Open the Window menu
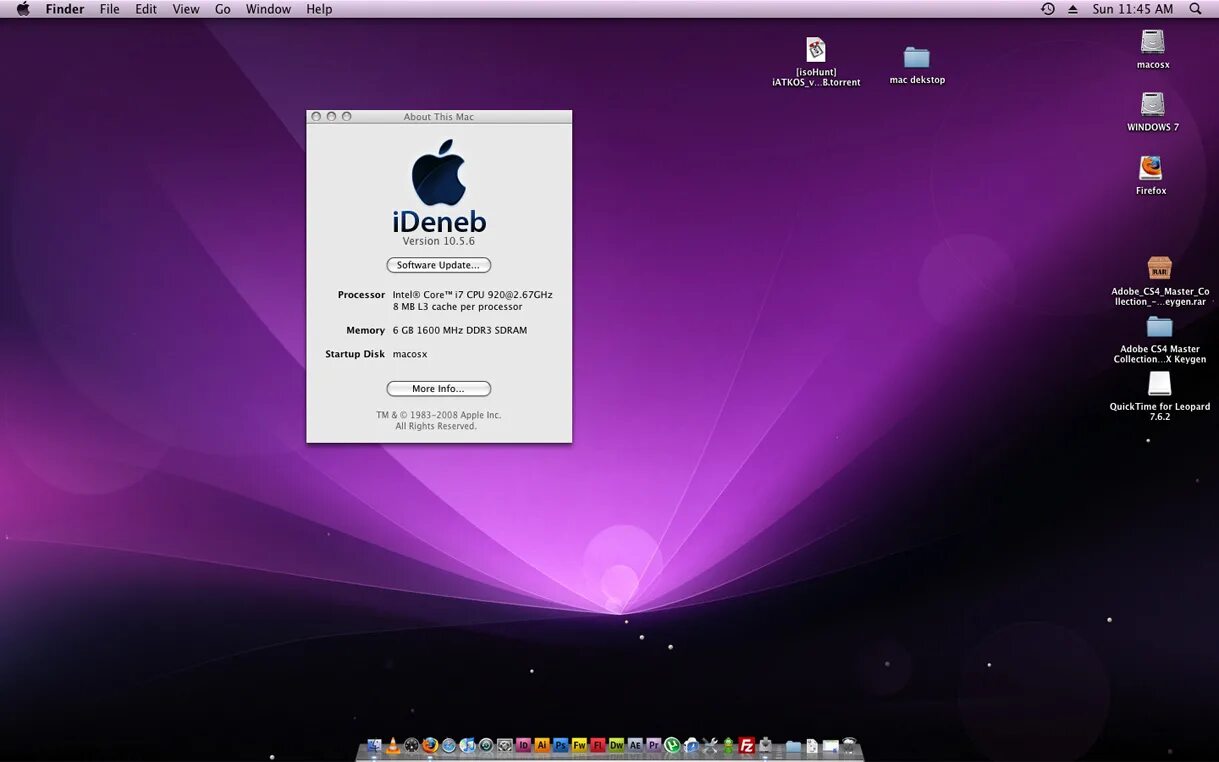1219x762 pixels. (268, 9)
